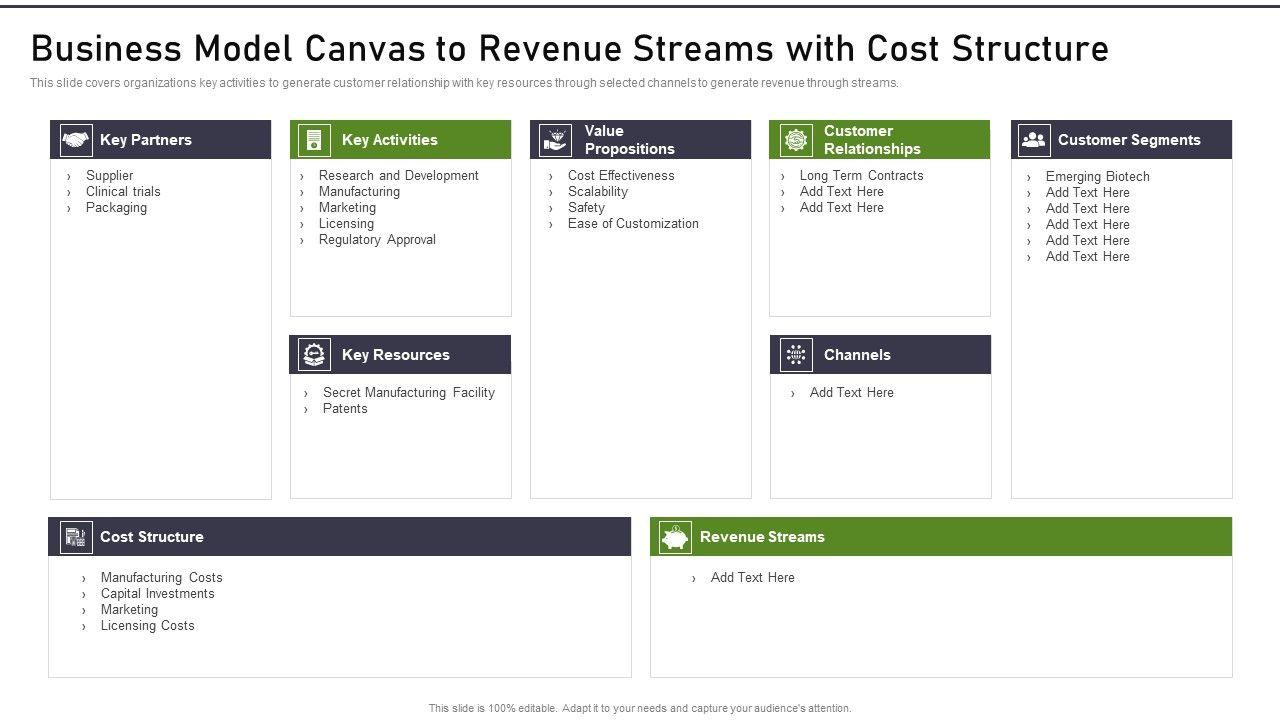The height and width of the screenshot is (720, 1280).
Task: Click the handshake icon in Key Partners
Action: [x=76, y=140]
